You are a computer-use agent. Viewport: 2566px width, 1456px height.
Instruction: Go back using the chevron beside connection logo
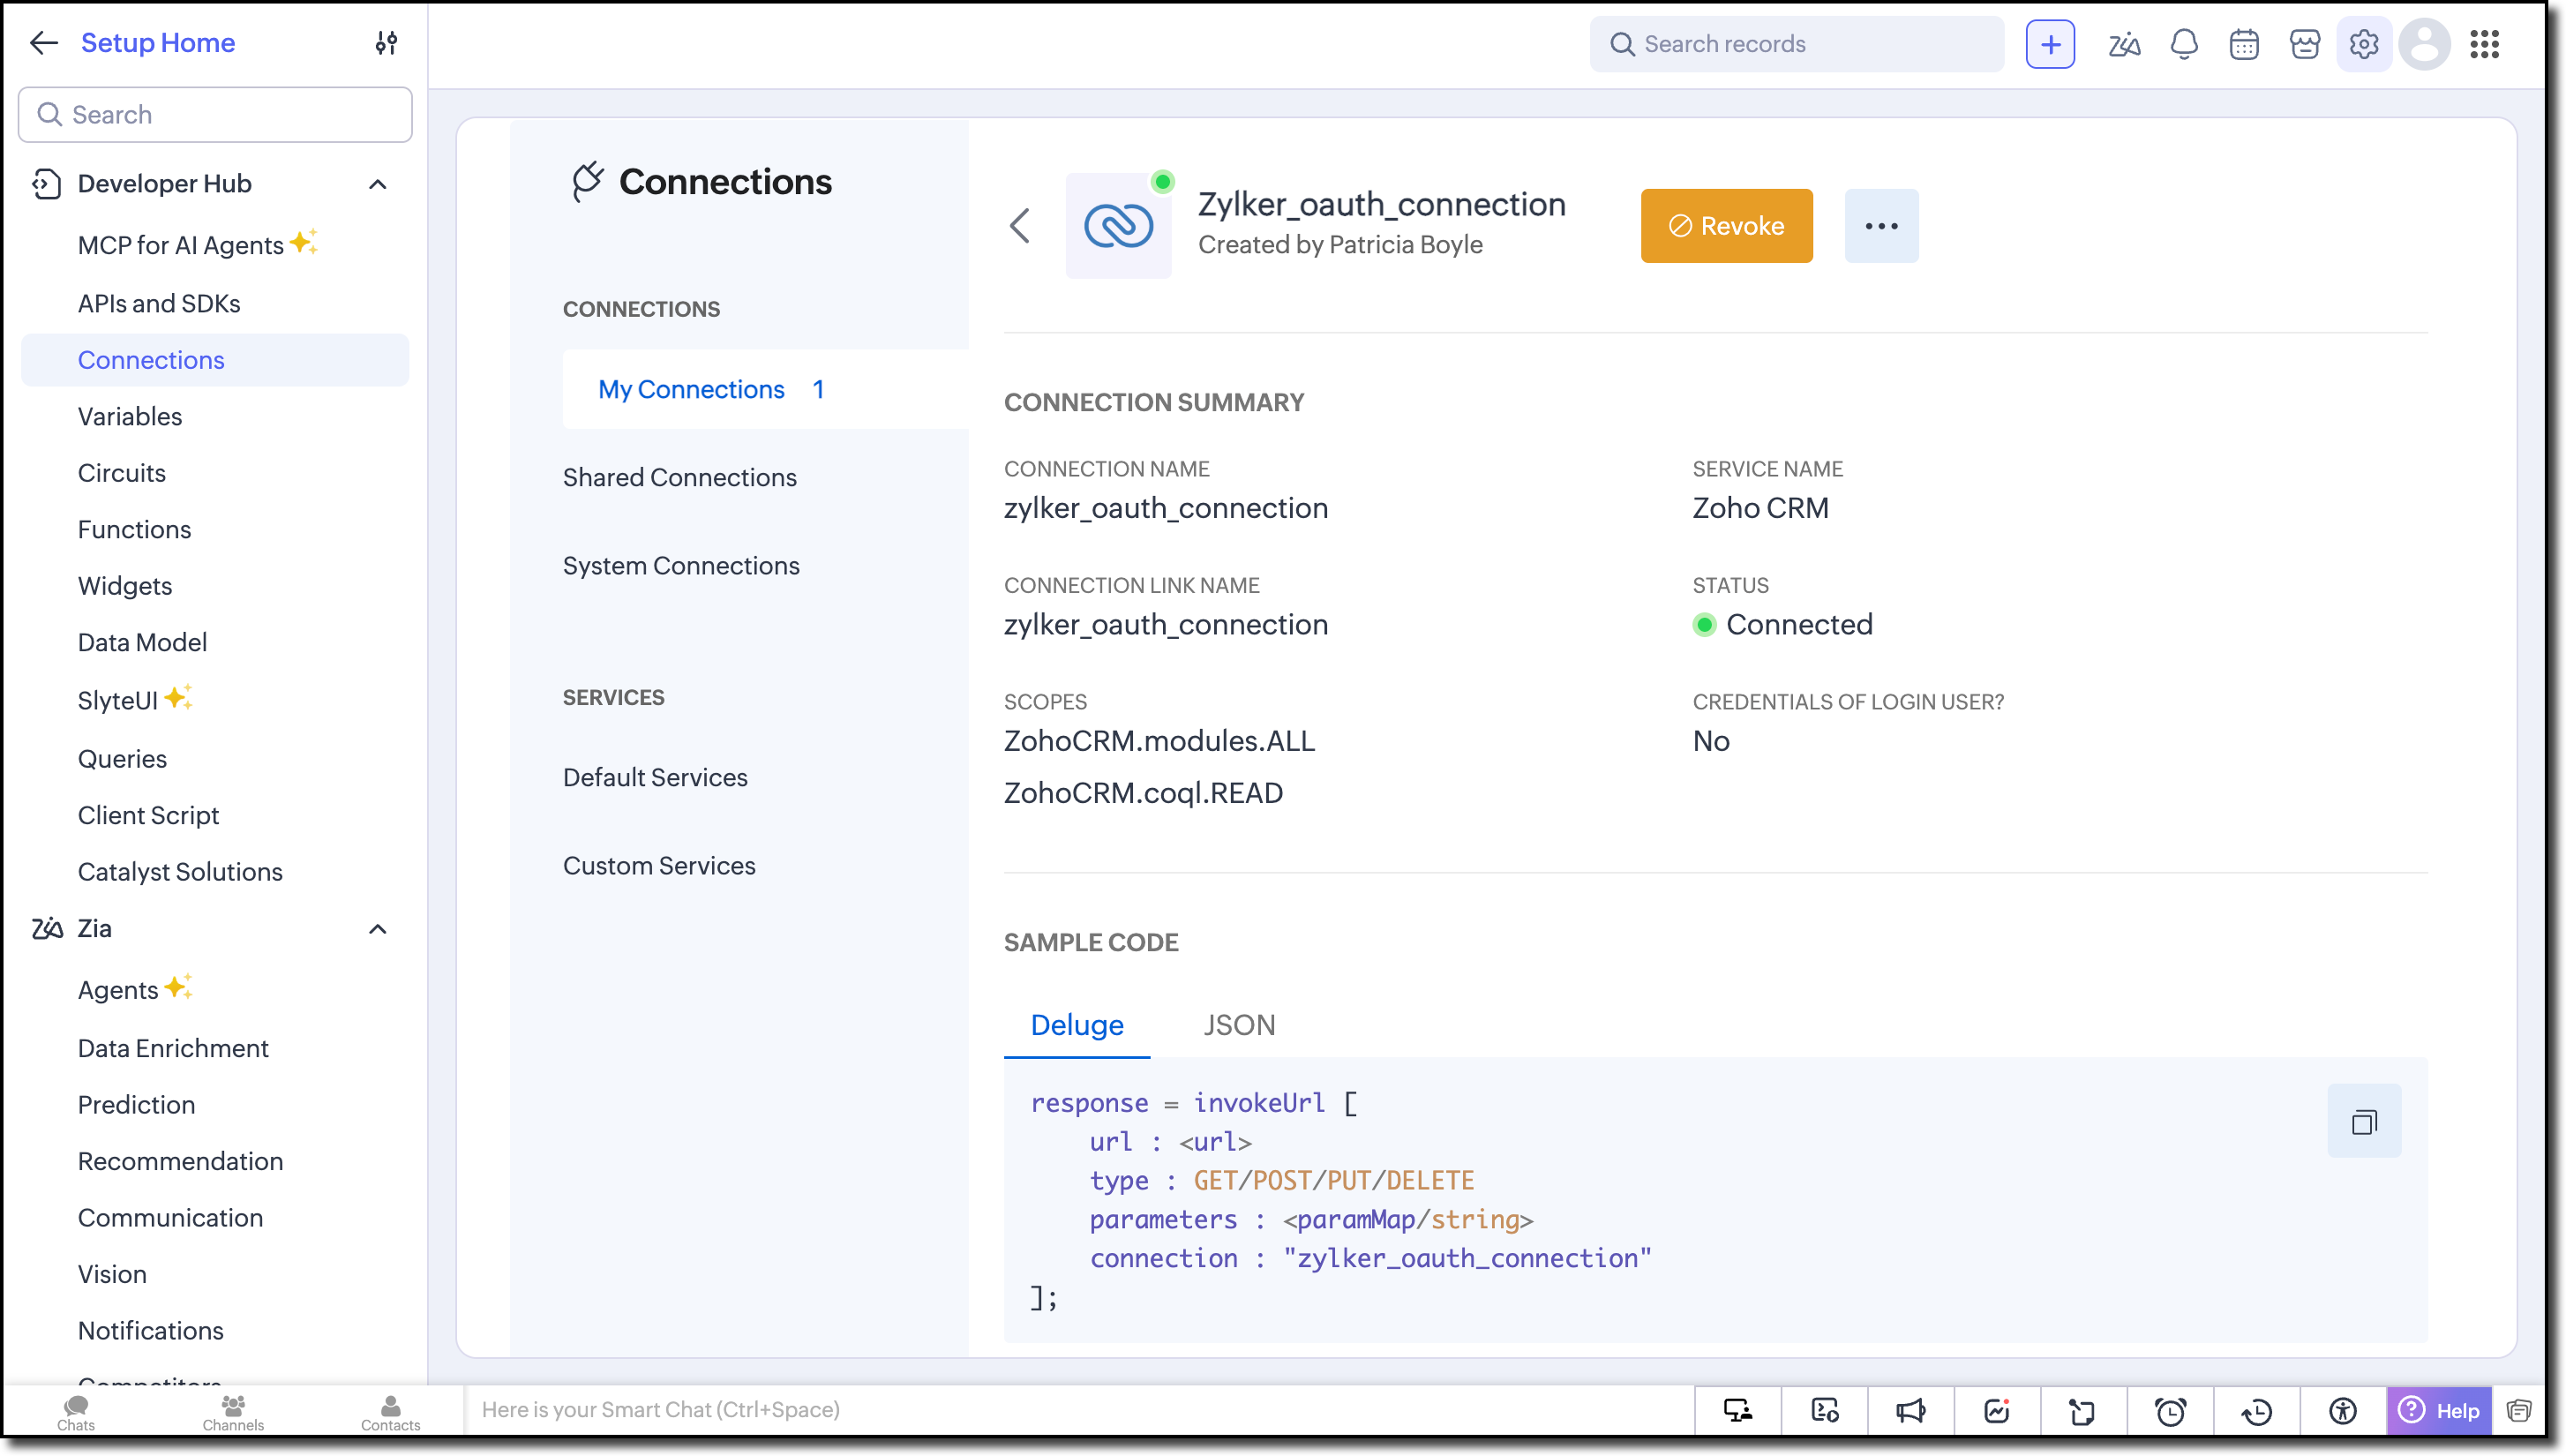point(1019,226)
